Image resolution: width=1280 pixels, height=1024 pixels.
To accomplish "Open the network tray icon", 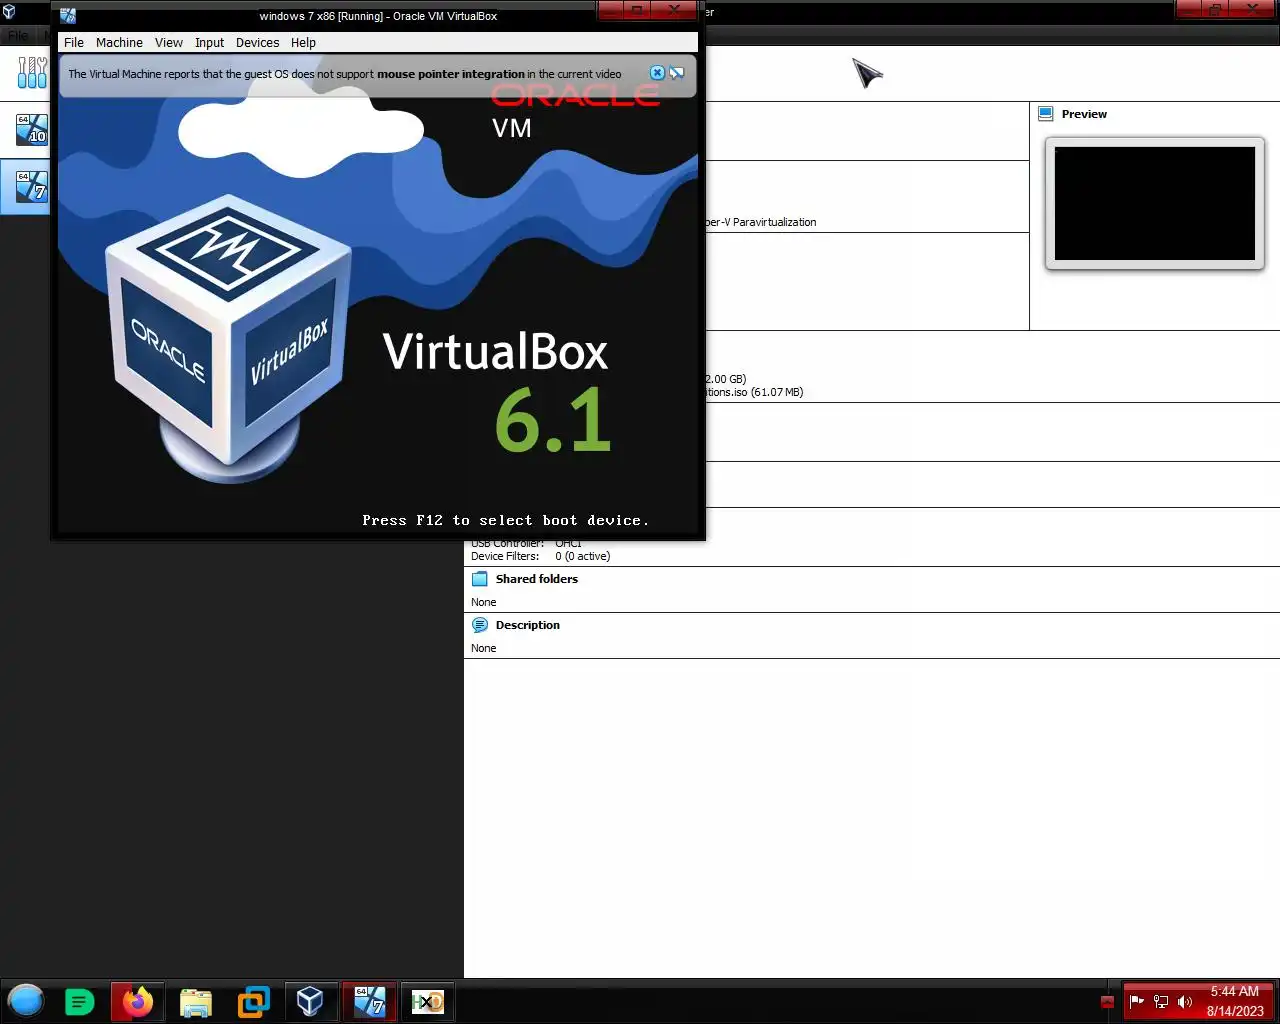I will click(1161, 1001).
